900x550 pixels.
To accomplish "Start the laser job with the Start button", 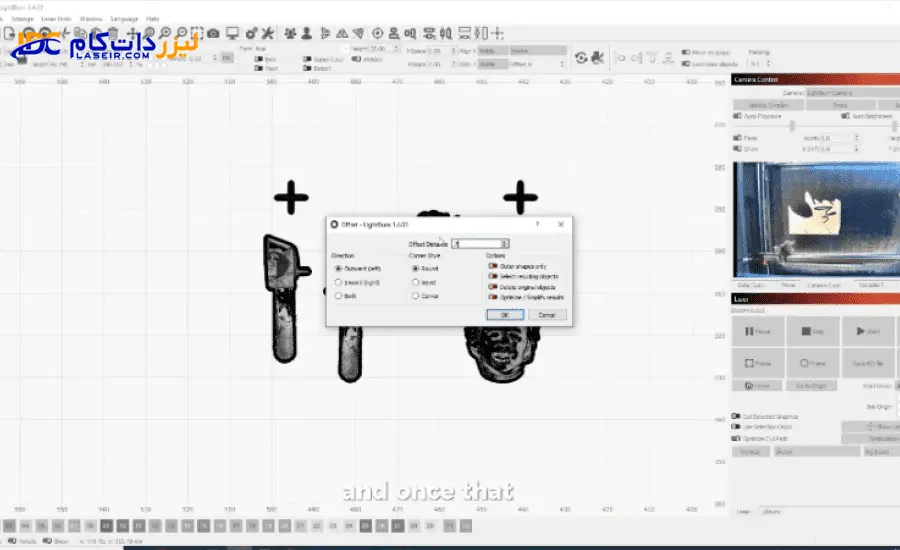I will click(x=869, y=331).
